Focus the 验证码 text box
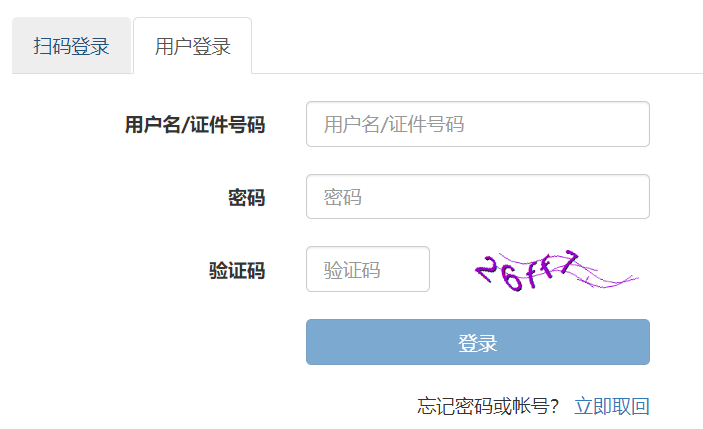The width and height of the screenshot is (703, 429). pyautogui.click(x=367, y=269)
